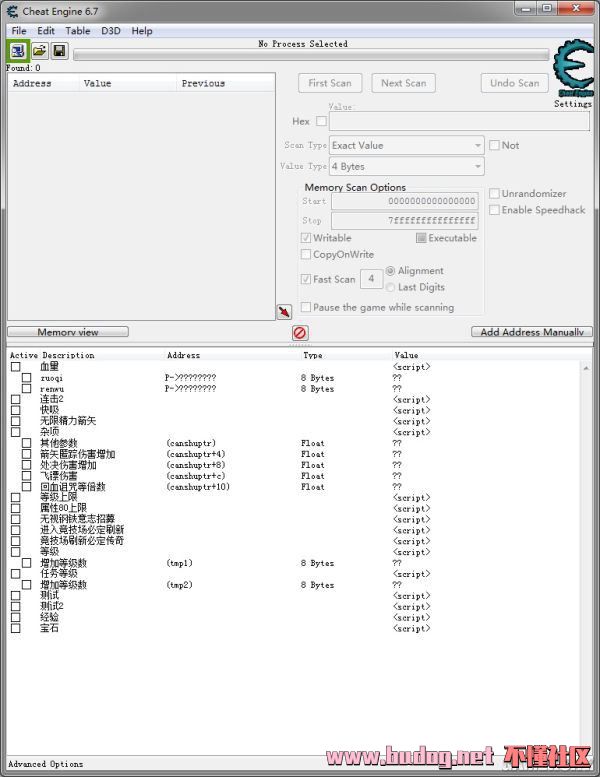This screenshot has width=600, height=777.
Task: Click the red no-entry clear list icon
Action: click(x=300, y=333)
